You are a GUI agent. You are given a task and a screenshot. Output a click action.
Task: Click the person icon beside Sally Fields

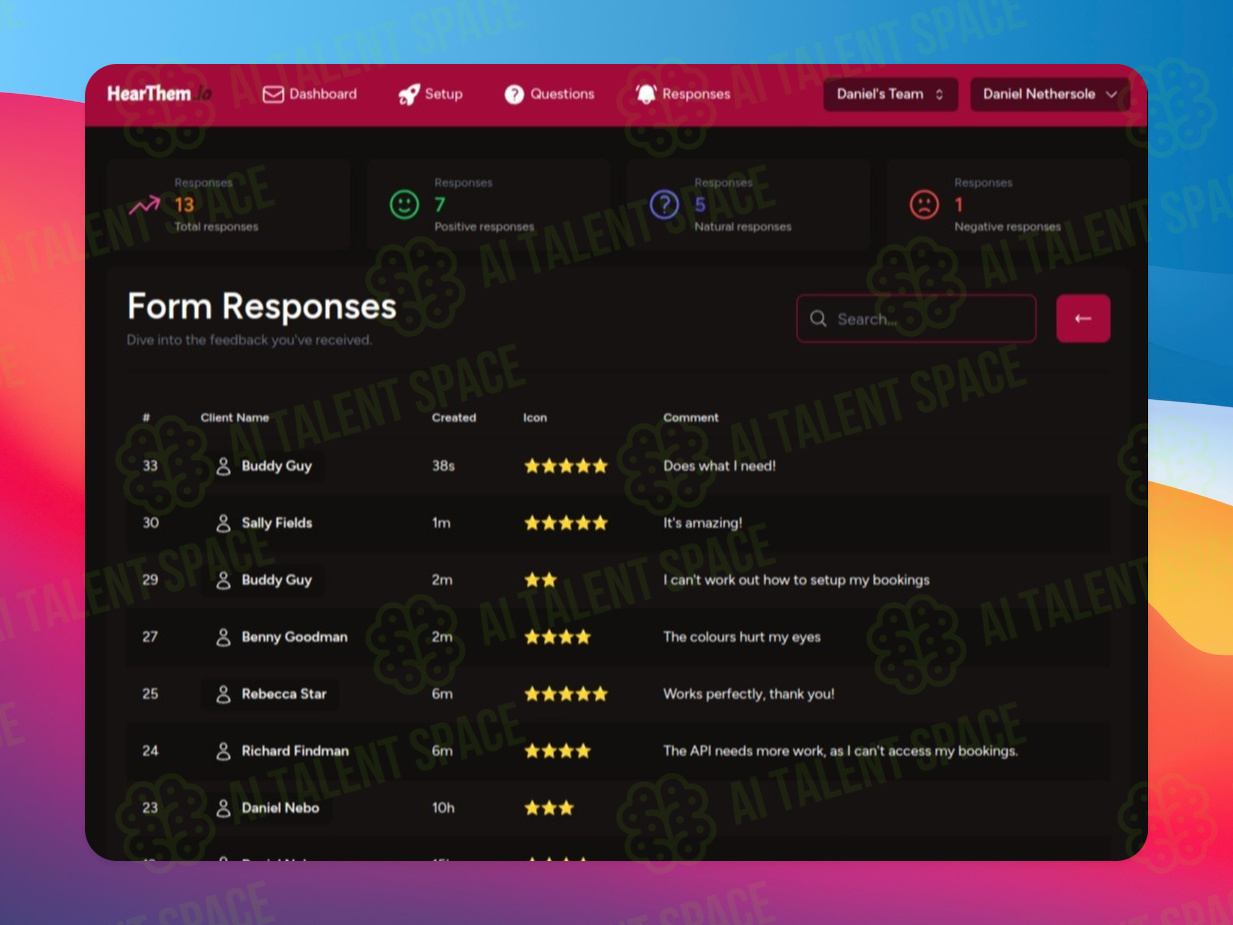[x=223, y=523]
